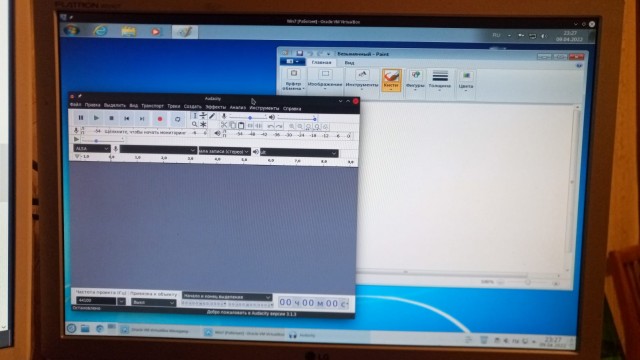Open the recording device dropdown
The height and width of the screenshot is (360, 640).
point(158,150)
